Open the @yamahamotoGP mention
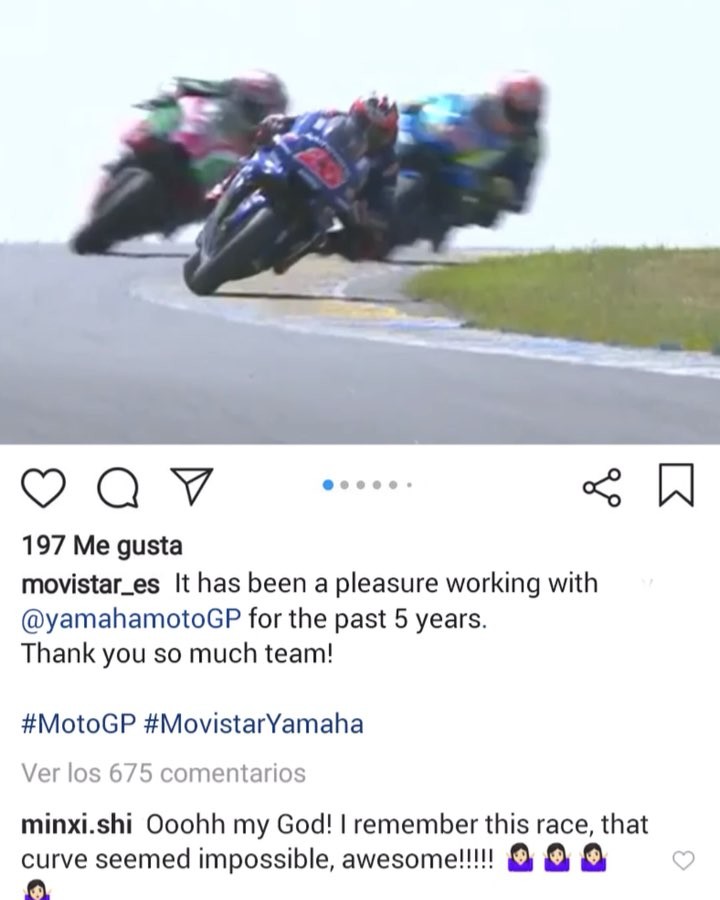This screenshot has height=900, width=720. tap(131, 619)
